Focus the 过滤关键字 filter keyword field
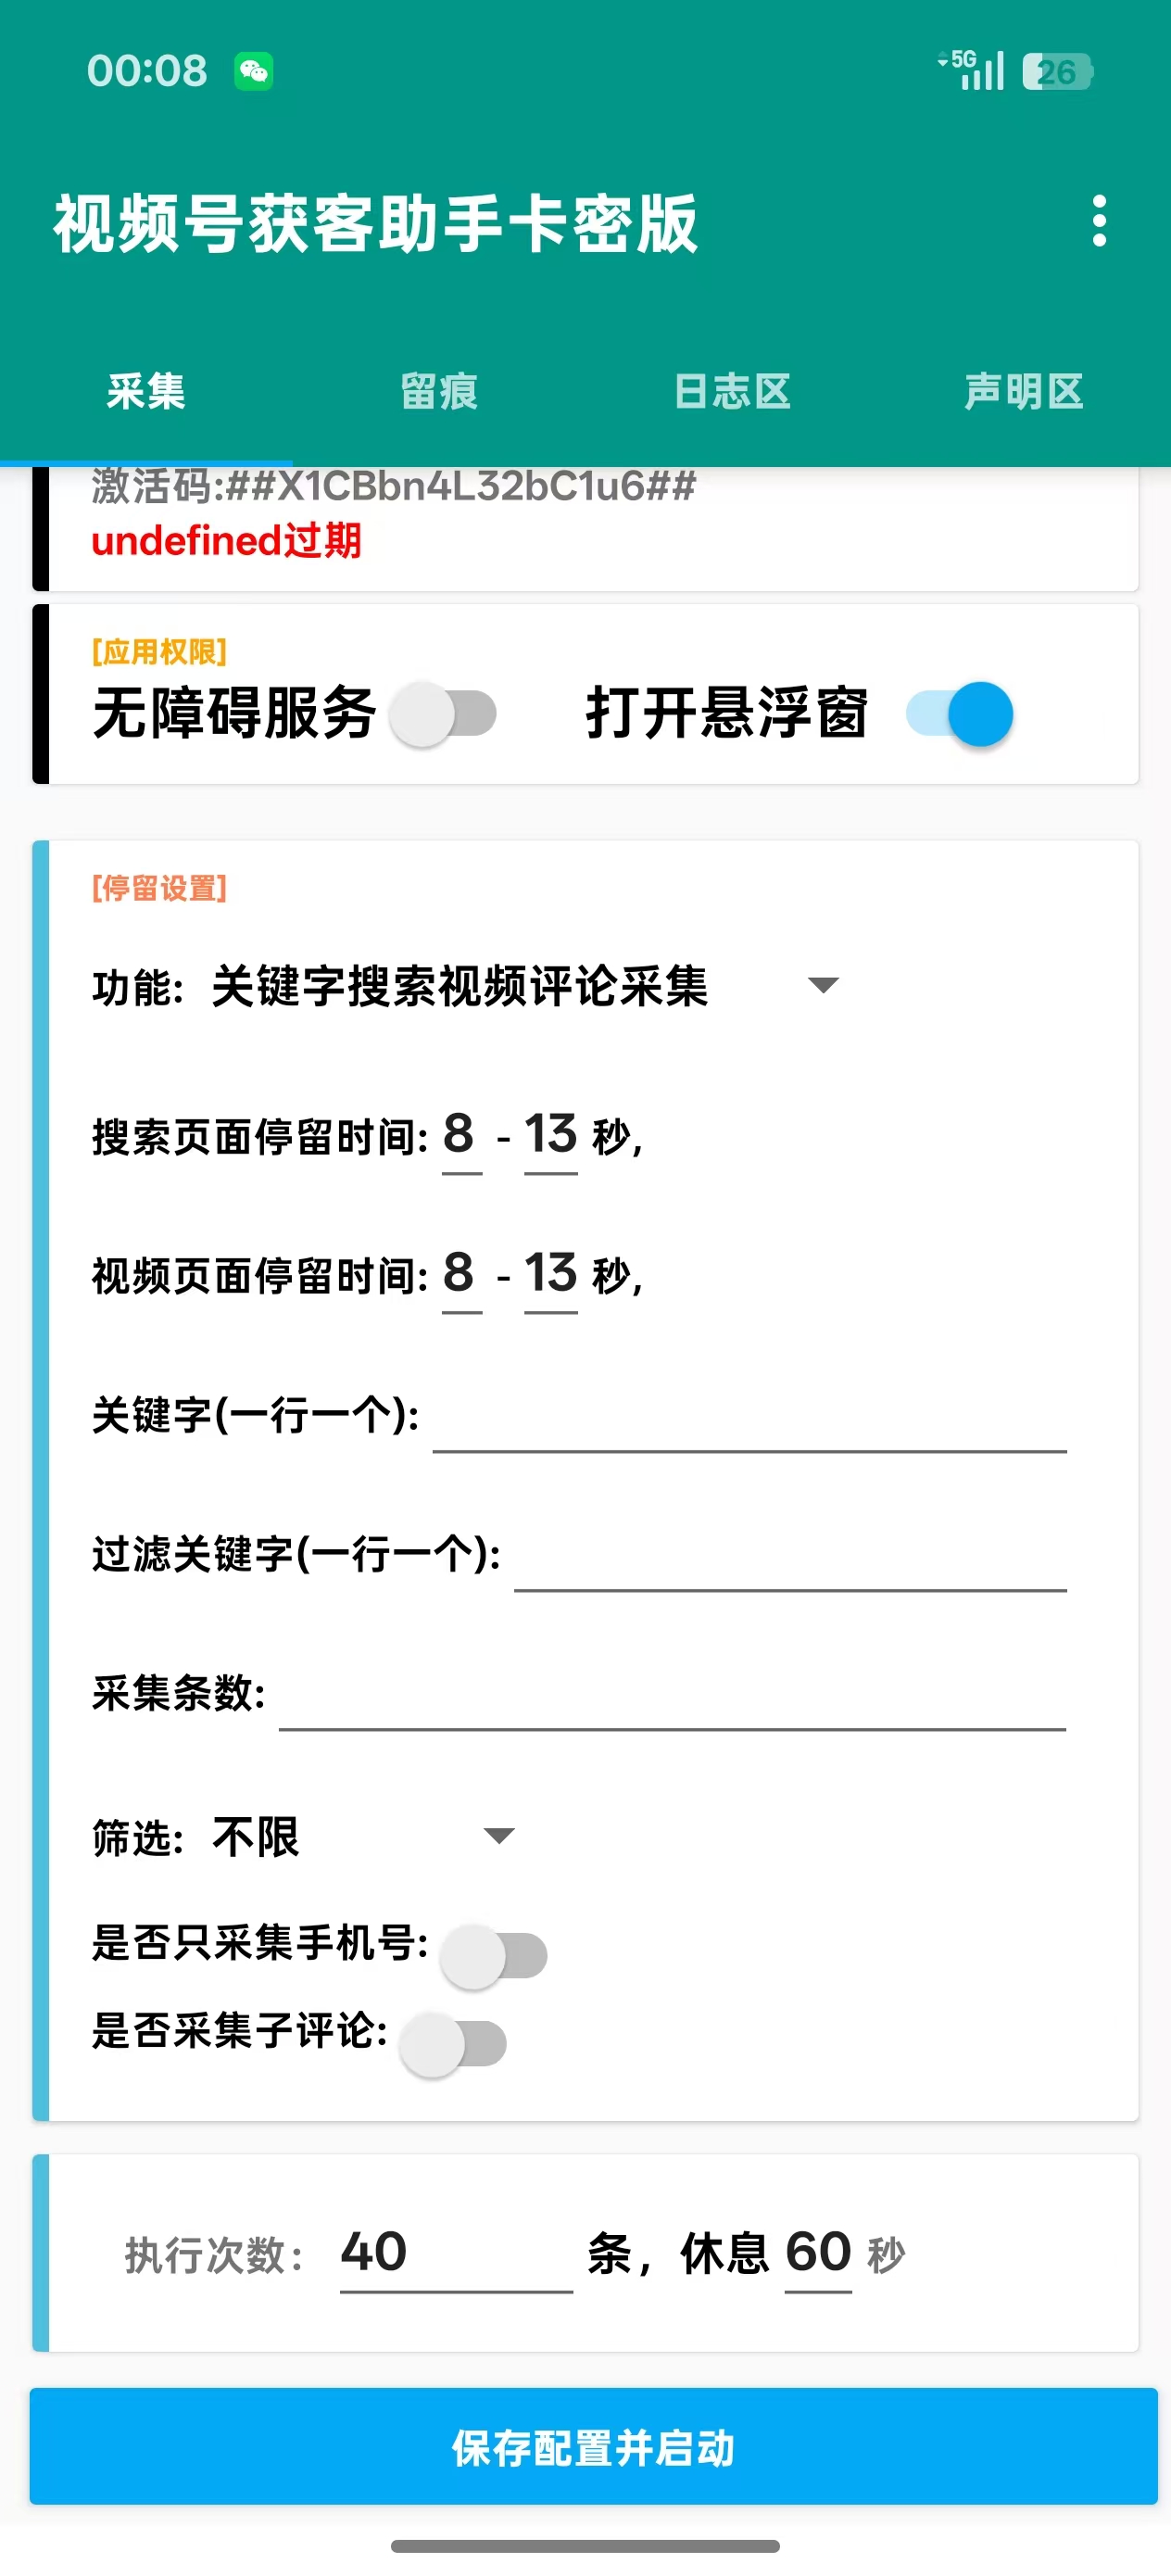The image size is (1171, 2576). point(789,1557)
